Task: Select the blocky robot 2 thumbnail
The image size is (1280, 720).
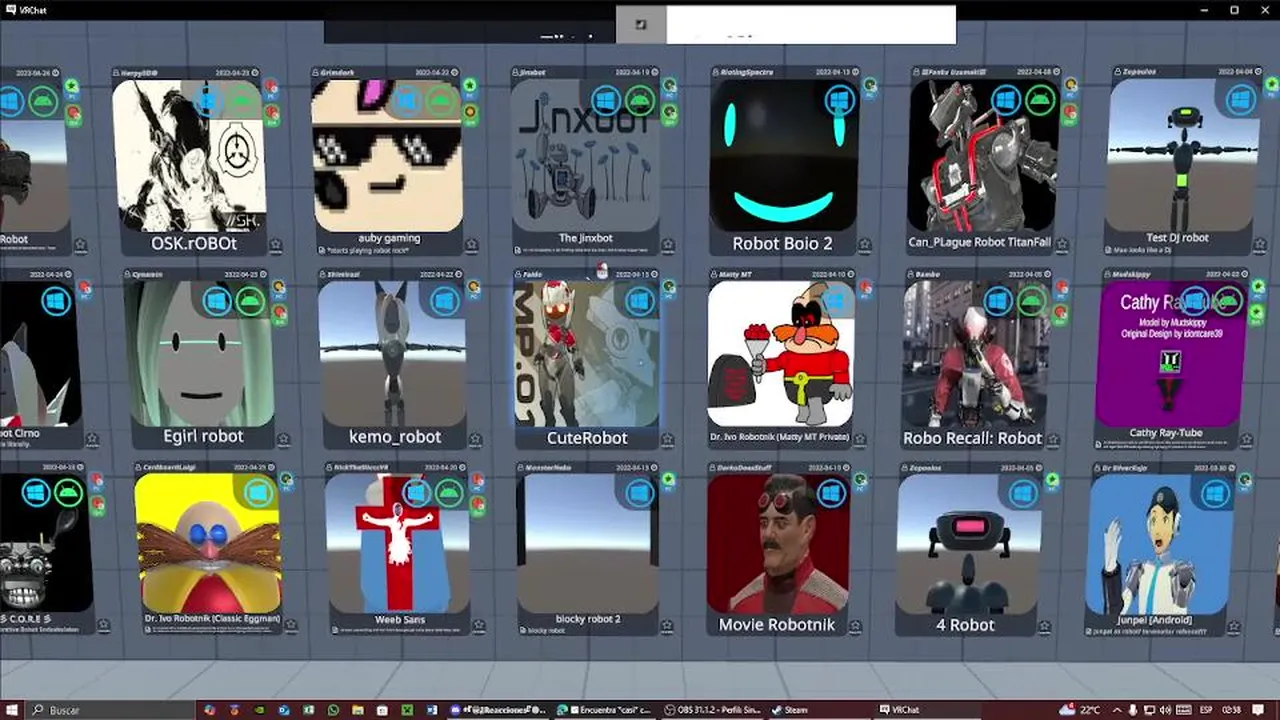Action: pos(589,543)
